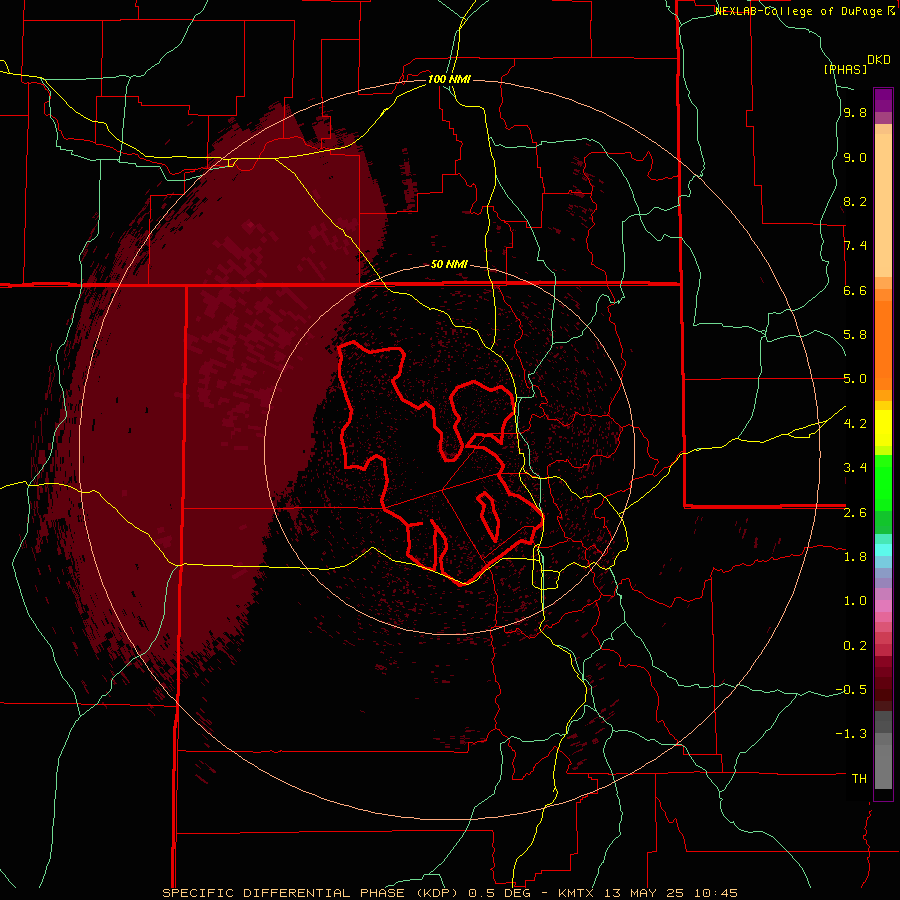
Task: Click the [PHAS] unit label
Action: coord(845,69)
